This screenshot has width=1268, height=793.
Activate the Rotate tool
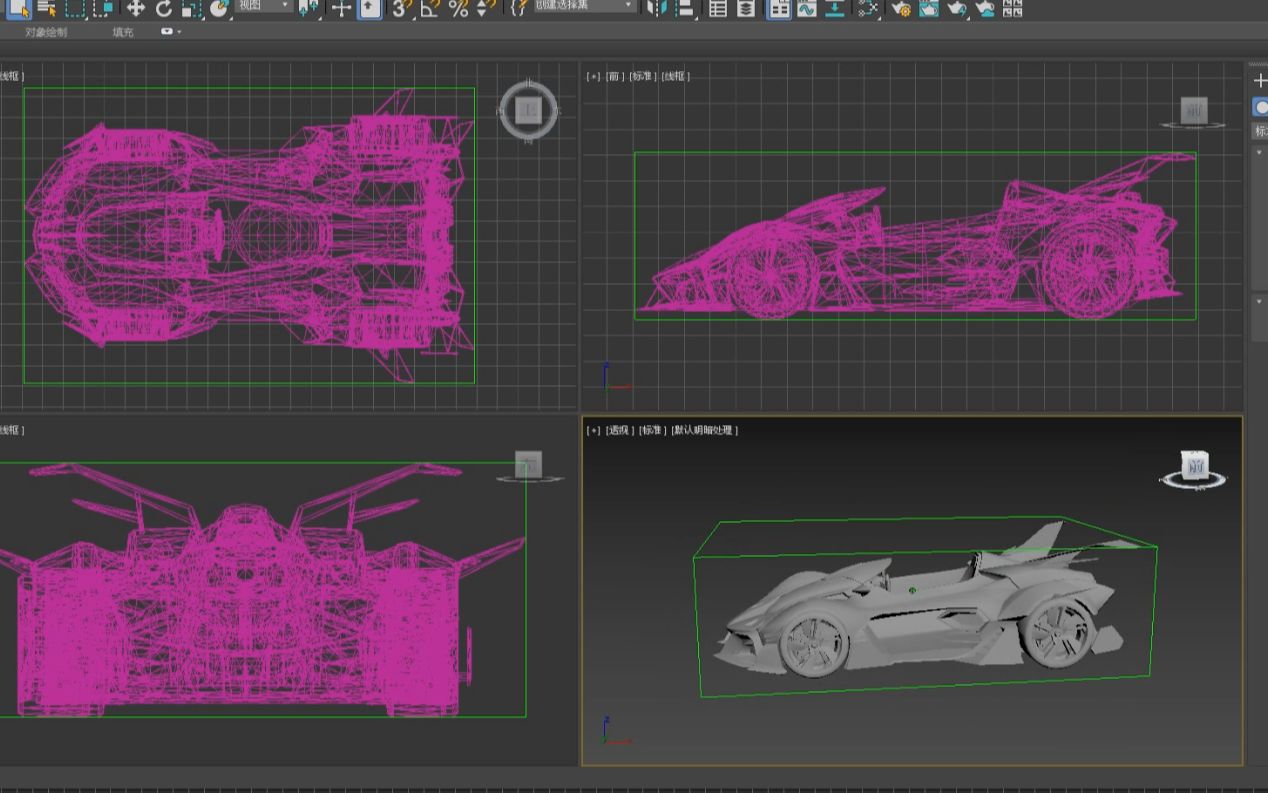[x=164, y=8]
